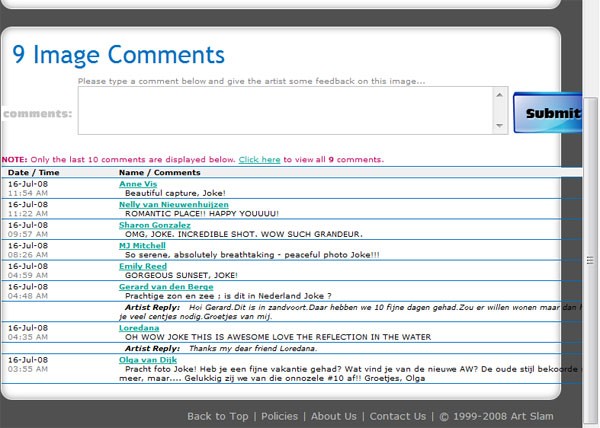
Task: Open Loredana profile link
Action: (139, 328)
